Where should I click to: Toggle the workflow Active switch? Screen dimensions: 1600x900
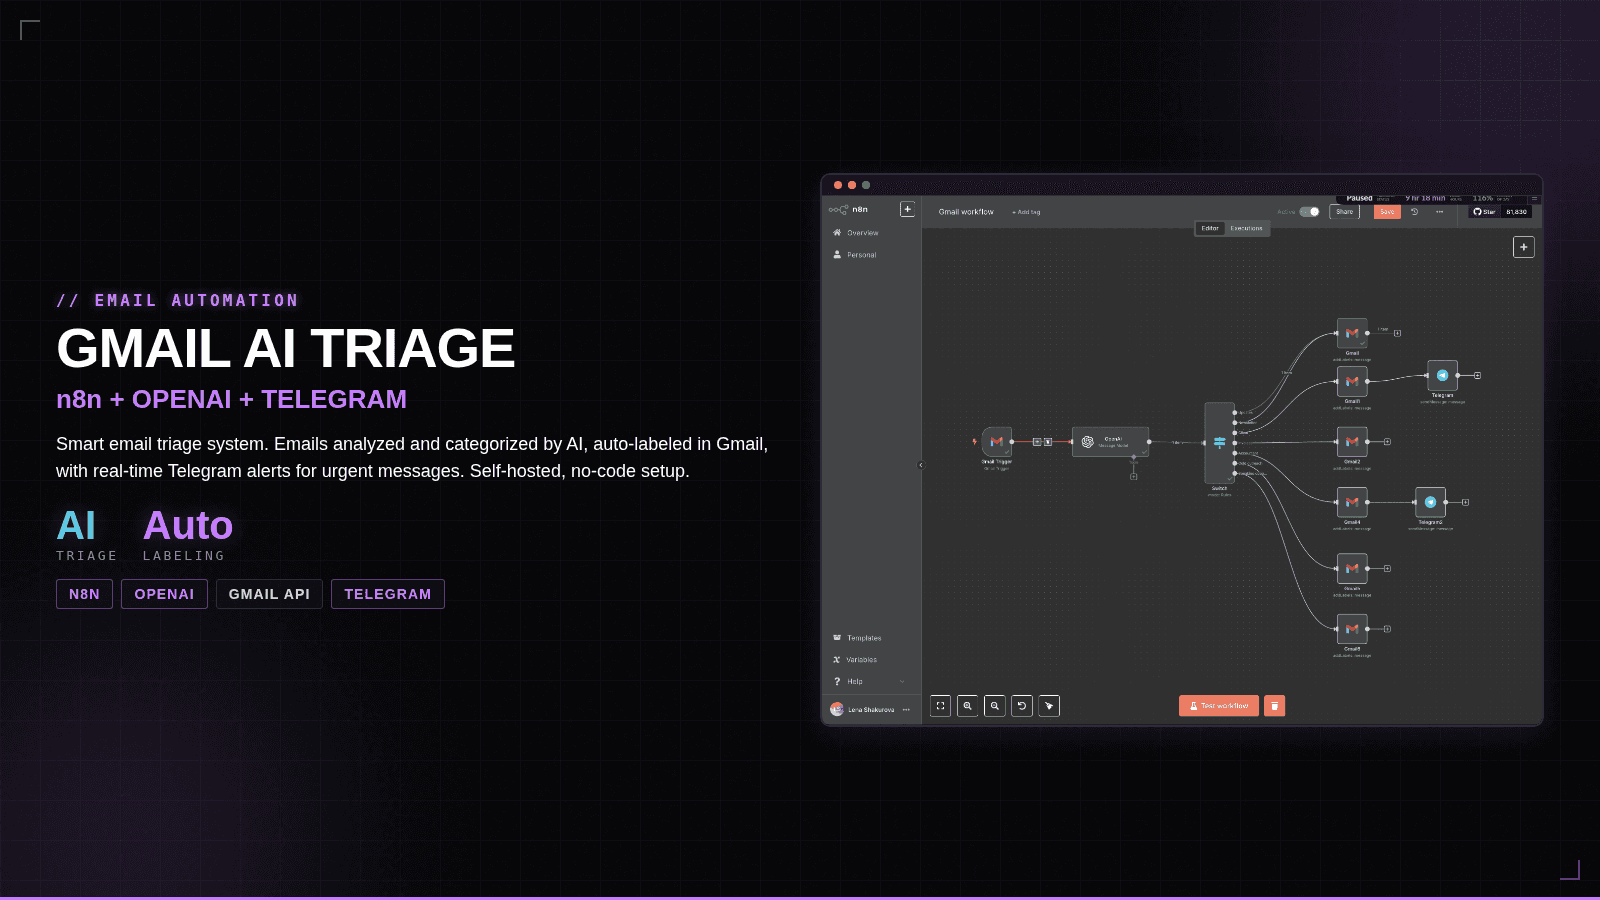tap(1309, 212)
